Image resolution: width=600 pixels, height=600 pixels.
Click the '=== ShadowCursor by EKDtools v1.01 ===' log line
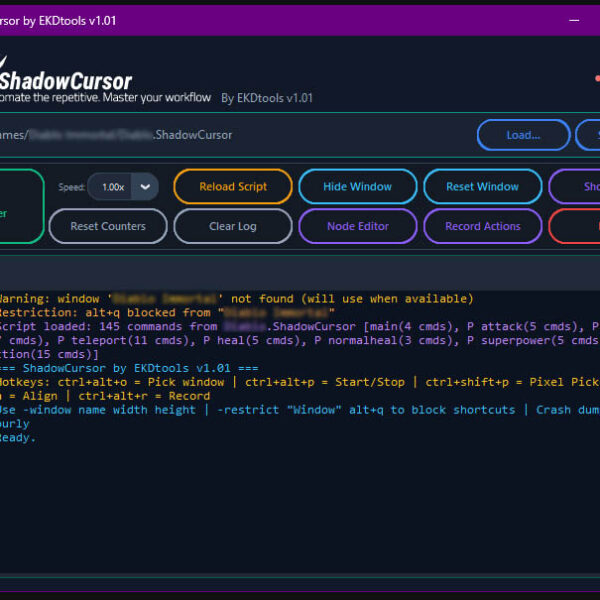[x=129, y=368]
